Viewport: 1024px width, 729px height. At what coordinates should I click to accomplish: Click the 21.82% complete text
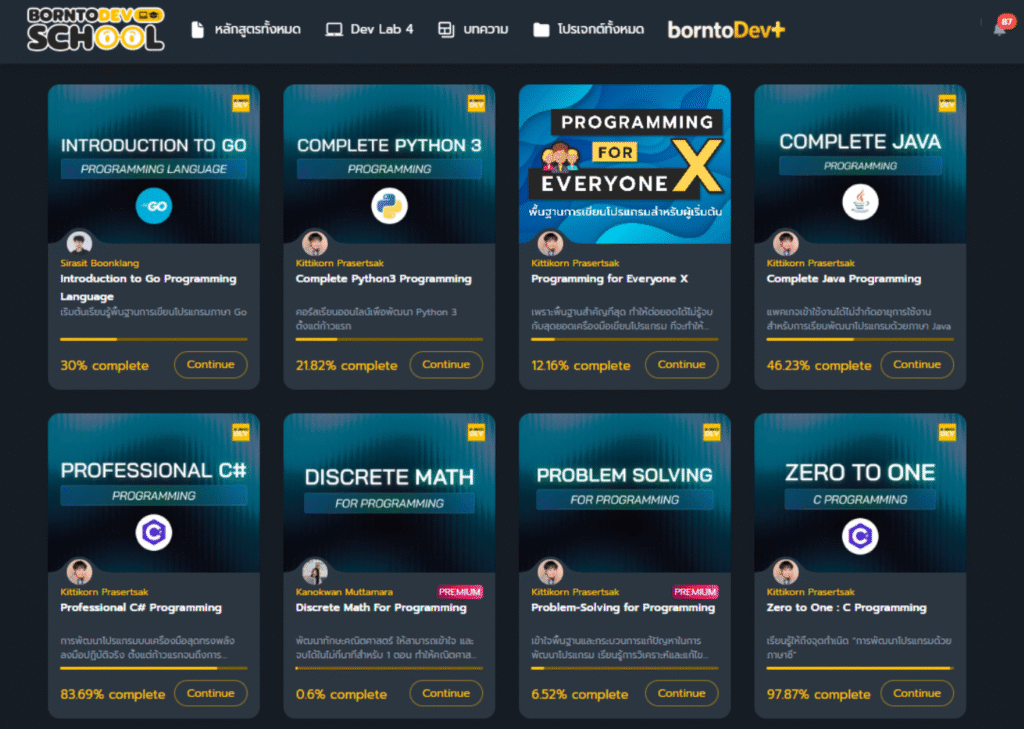346,366
